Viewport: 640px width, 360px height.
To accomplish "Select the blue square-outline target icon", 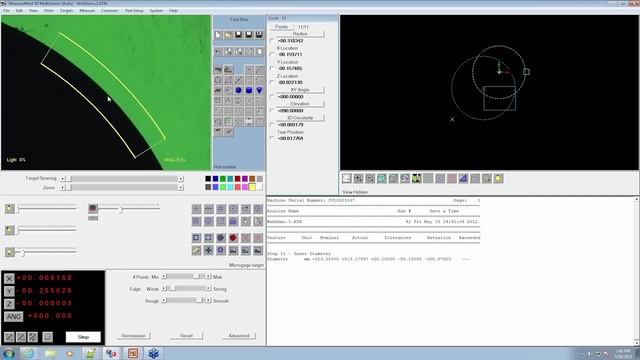I will point(196,238).
